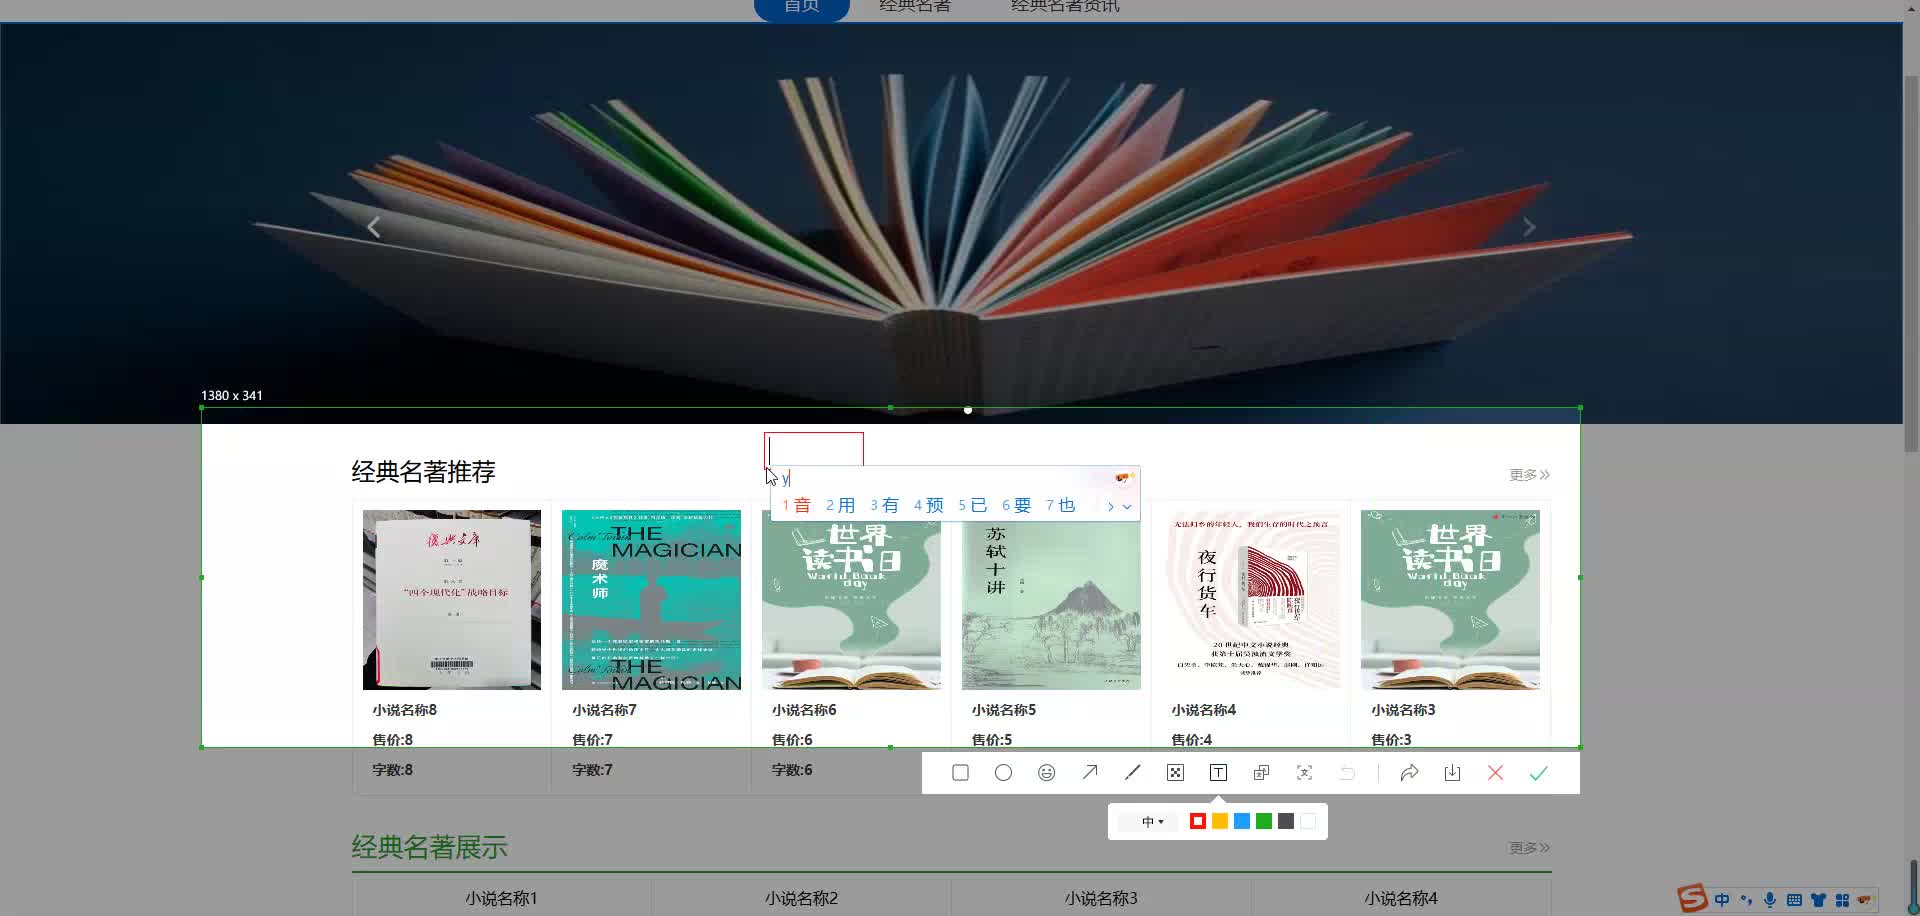Open the soft keyboard on Sogou bar
The height and width of the screenshot is (916, 1920).
(x=1794, y=900)
